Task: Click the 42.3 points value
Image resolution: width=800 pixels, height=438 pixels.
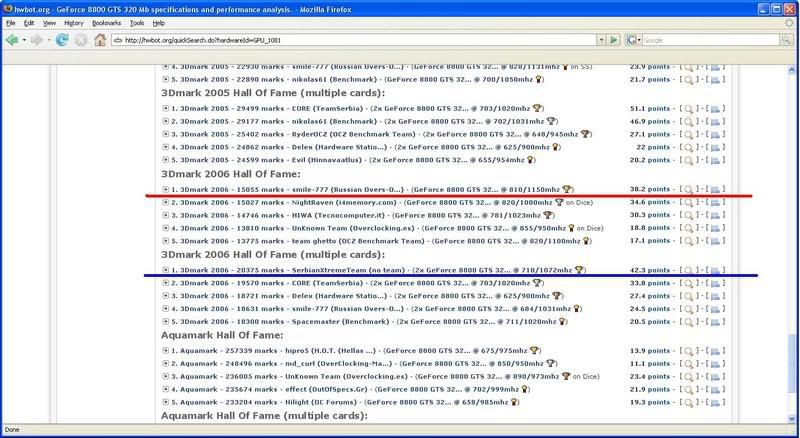Action: tap(649, 270)
